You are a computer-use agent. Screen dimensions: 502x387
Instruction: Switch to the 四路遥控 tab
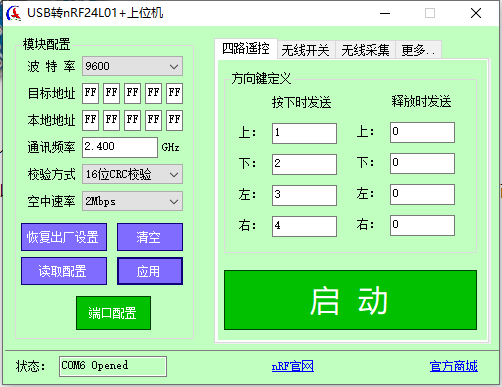pos(246,49)
